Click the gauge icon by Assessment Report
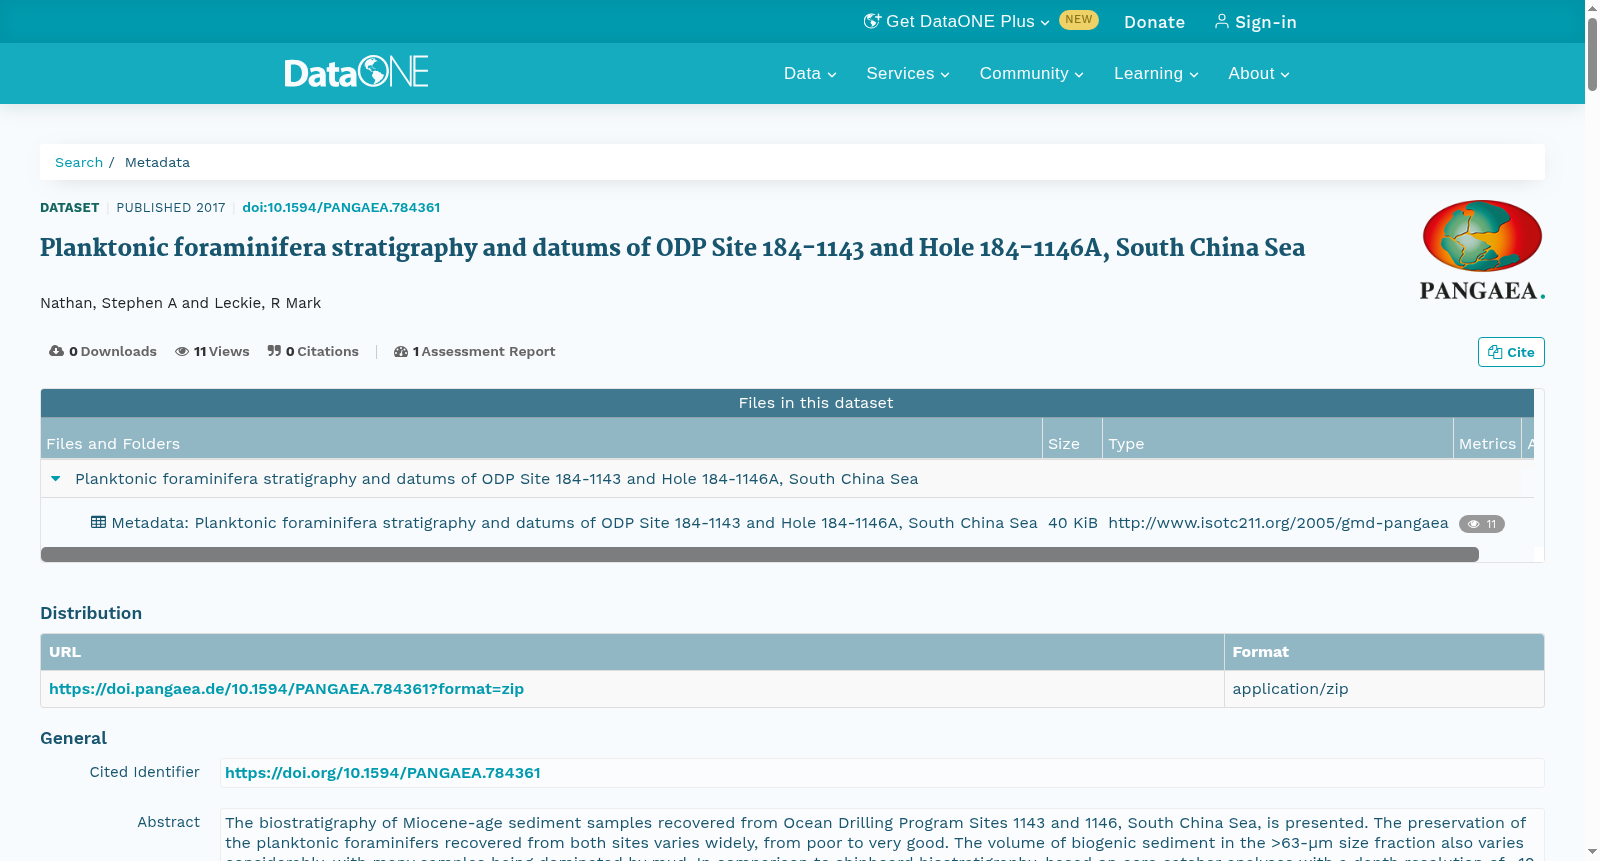 [401, 351]
